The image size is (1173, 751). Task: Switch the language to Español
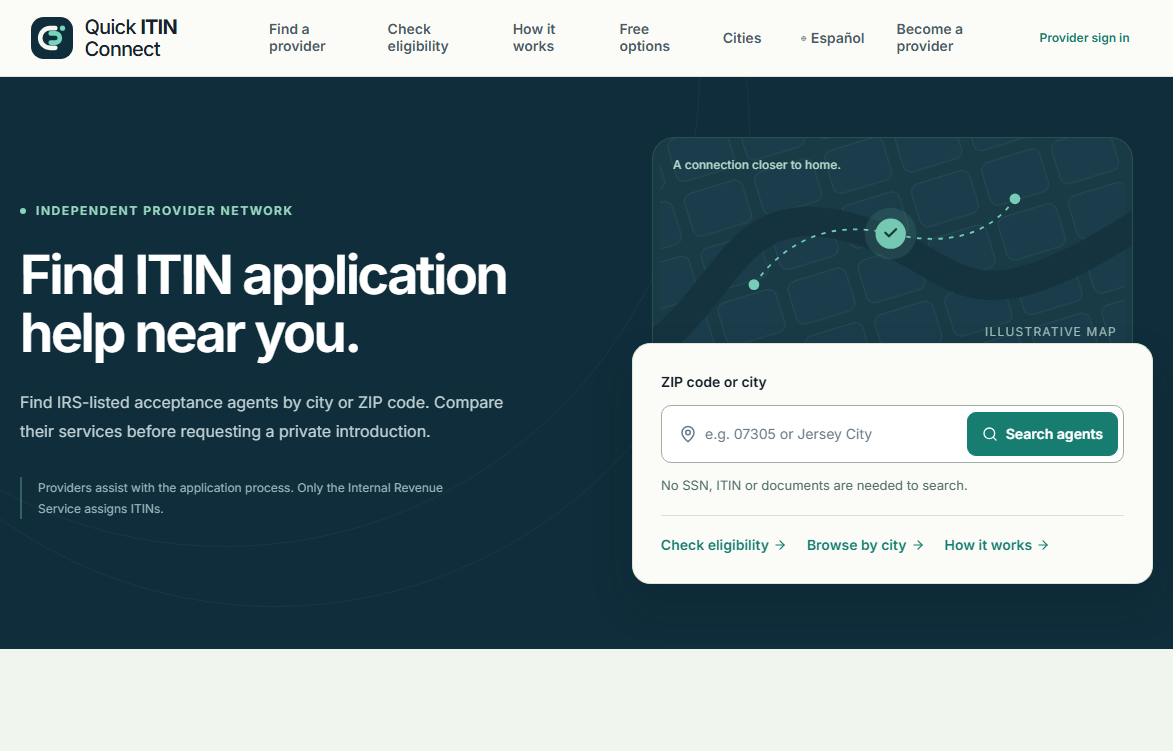pyautogui.click(x=833, y=38)
